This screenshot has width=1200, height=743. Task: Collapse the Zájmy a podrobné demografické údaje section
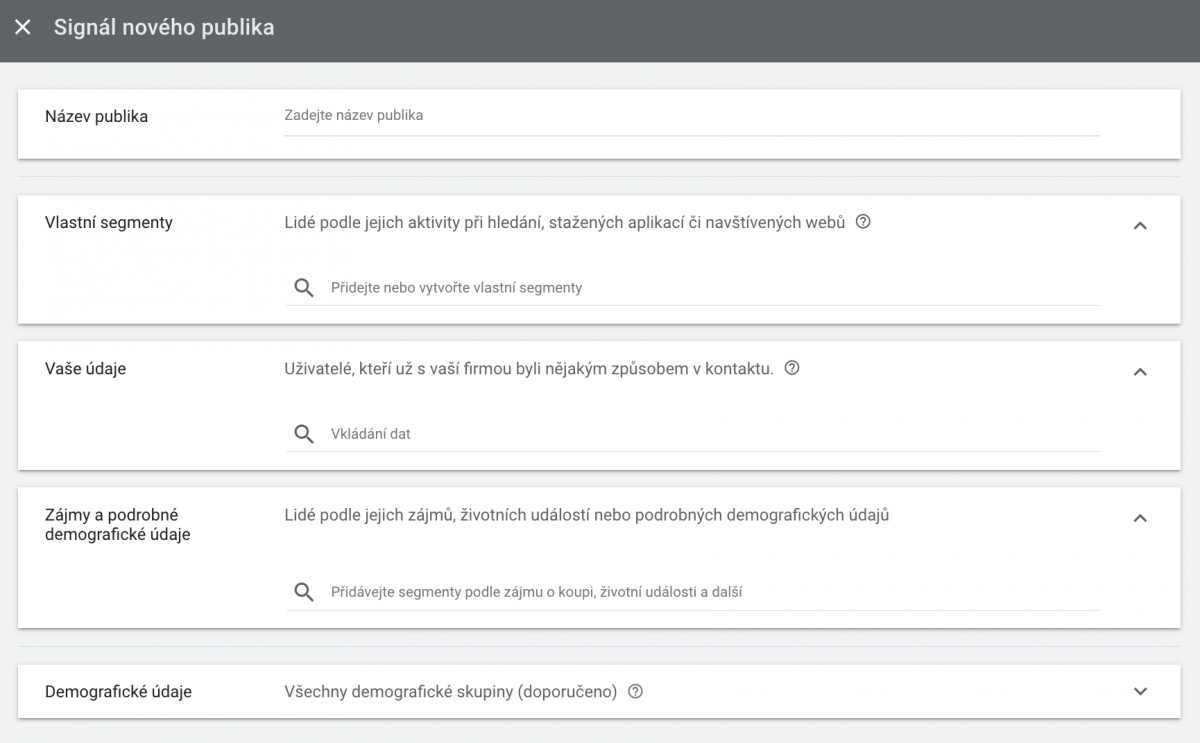pos(1140,519)
